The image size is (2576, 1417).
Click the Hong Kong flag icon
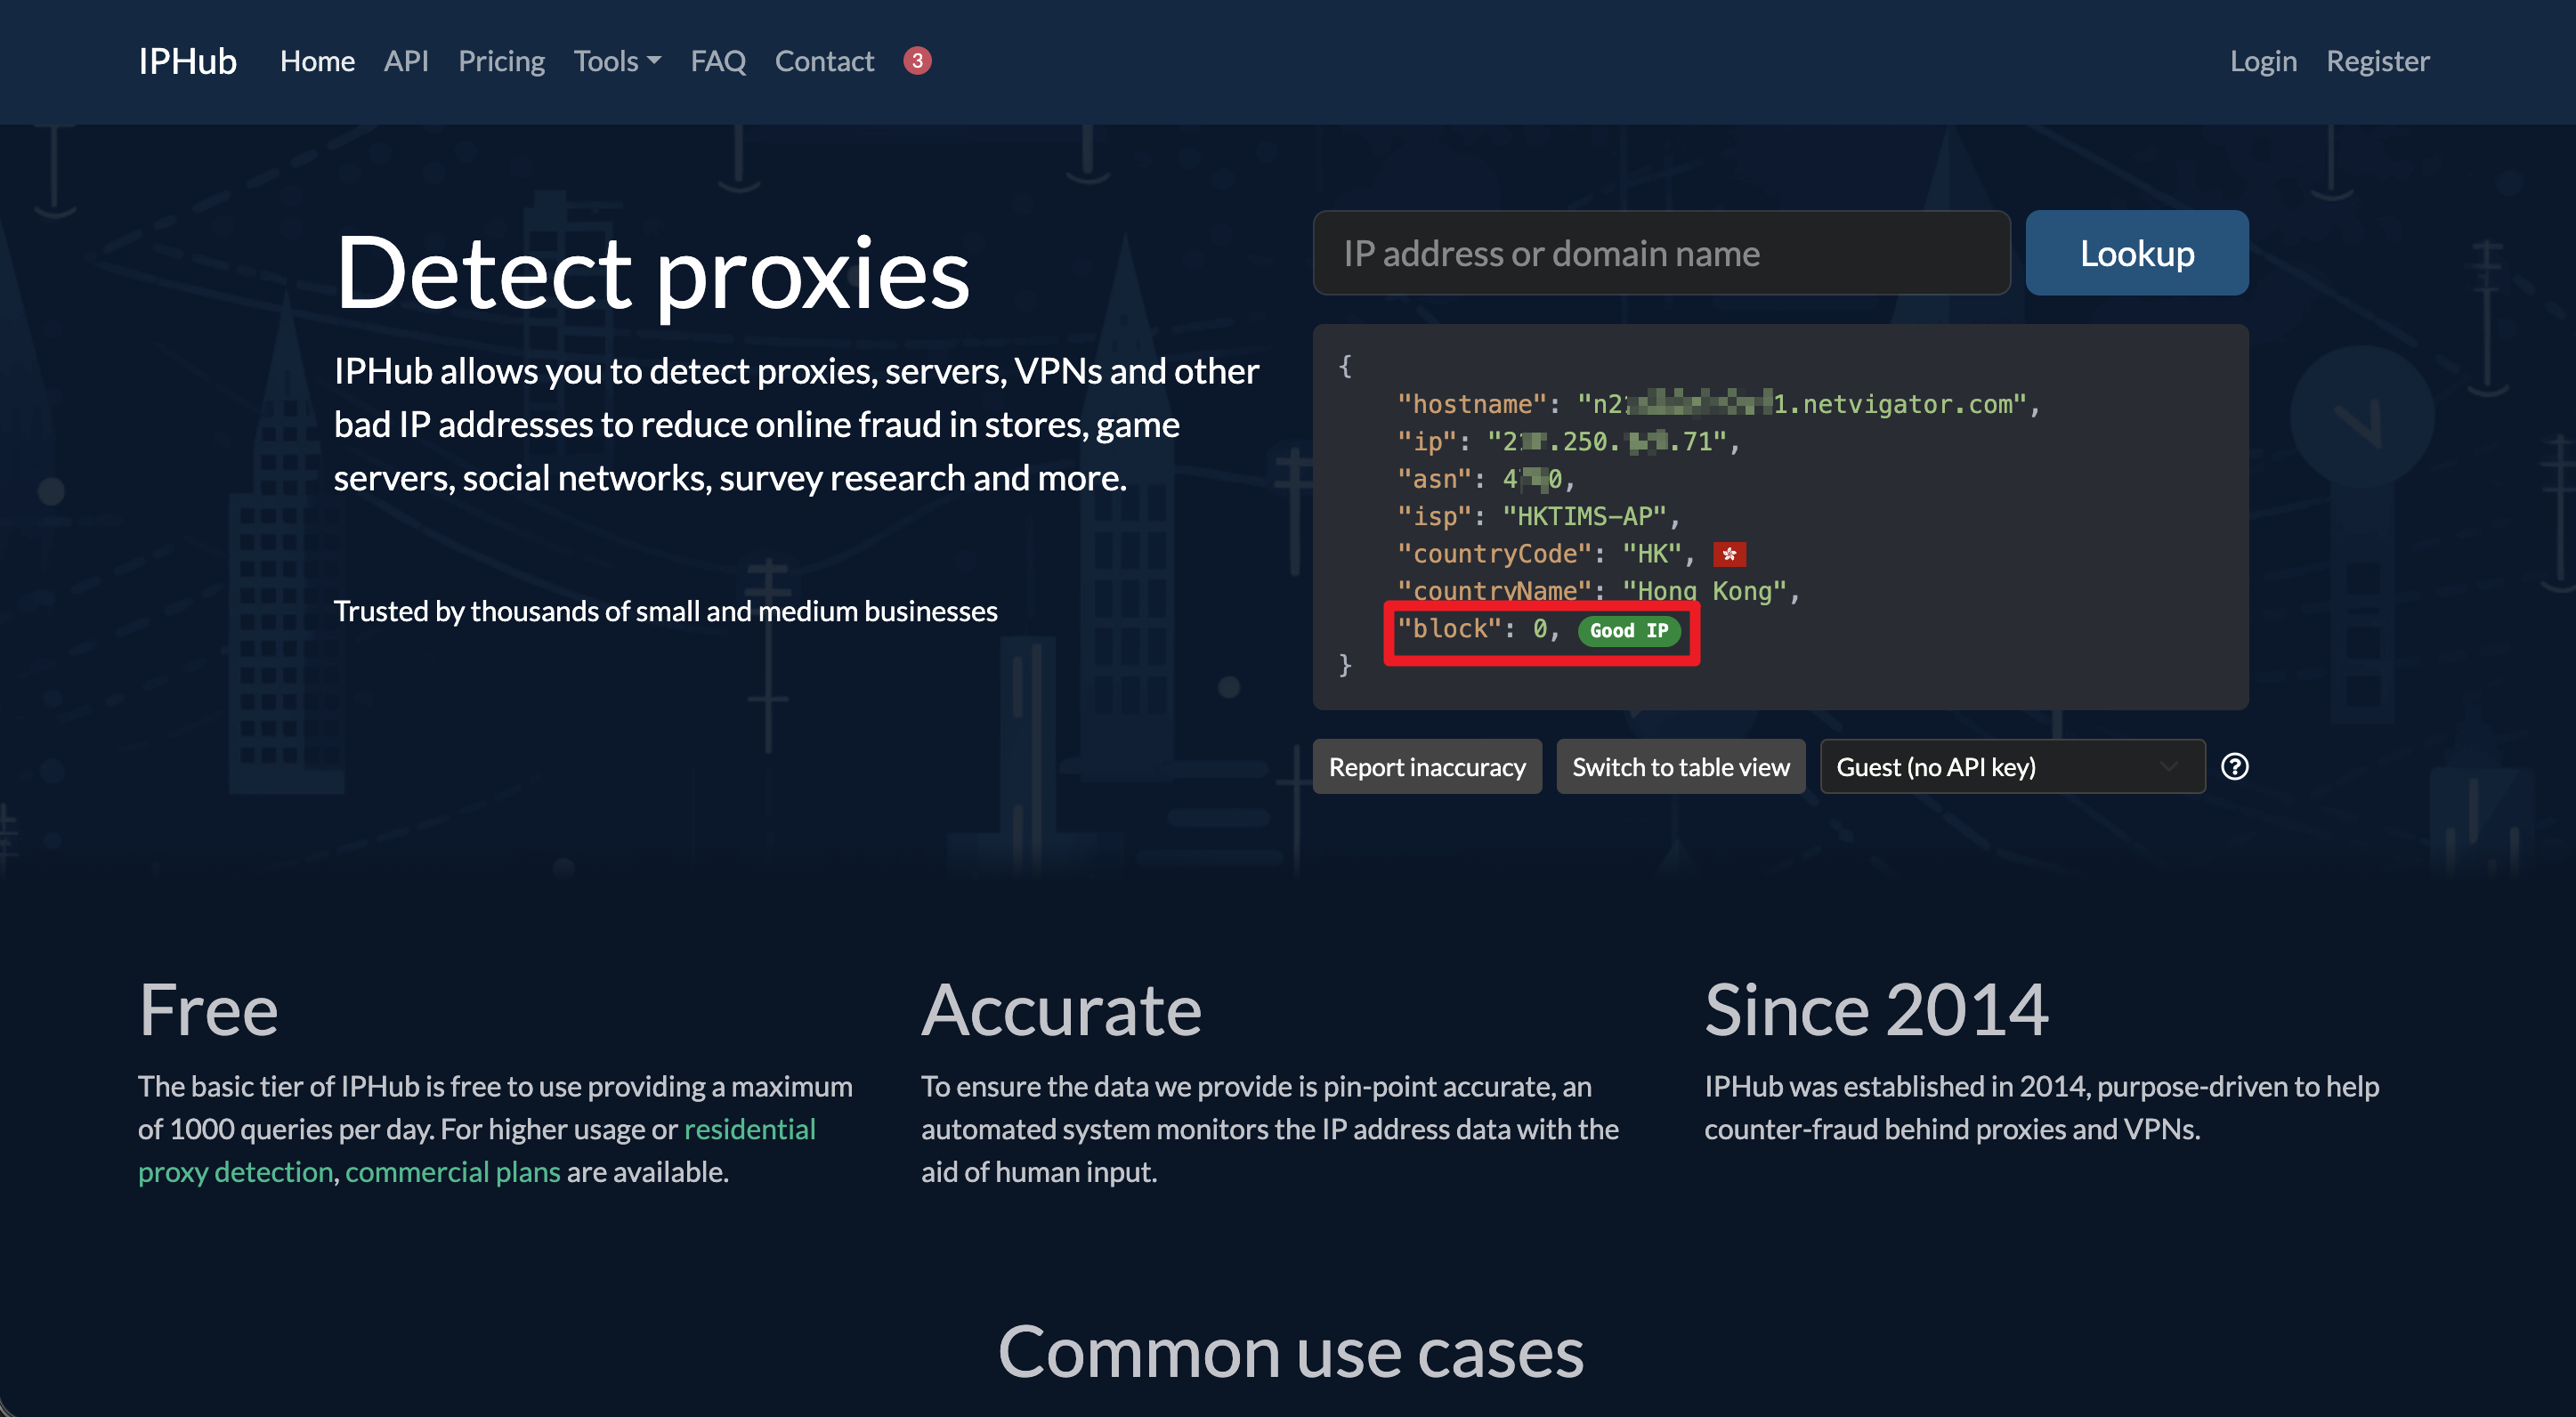1729,554
